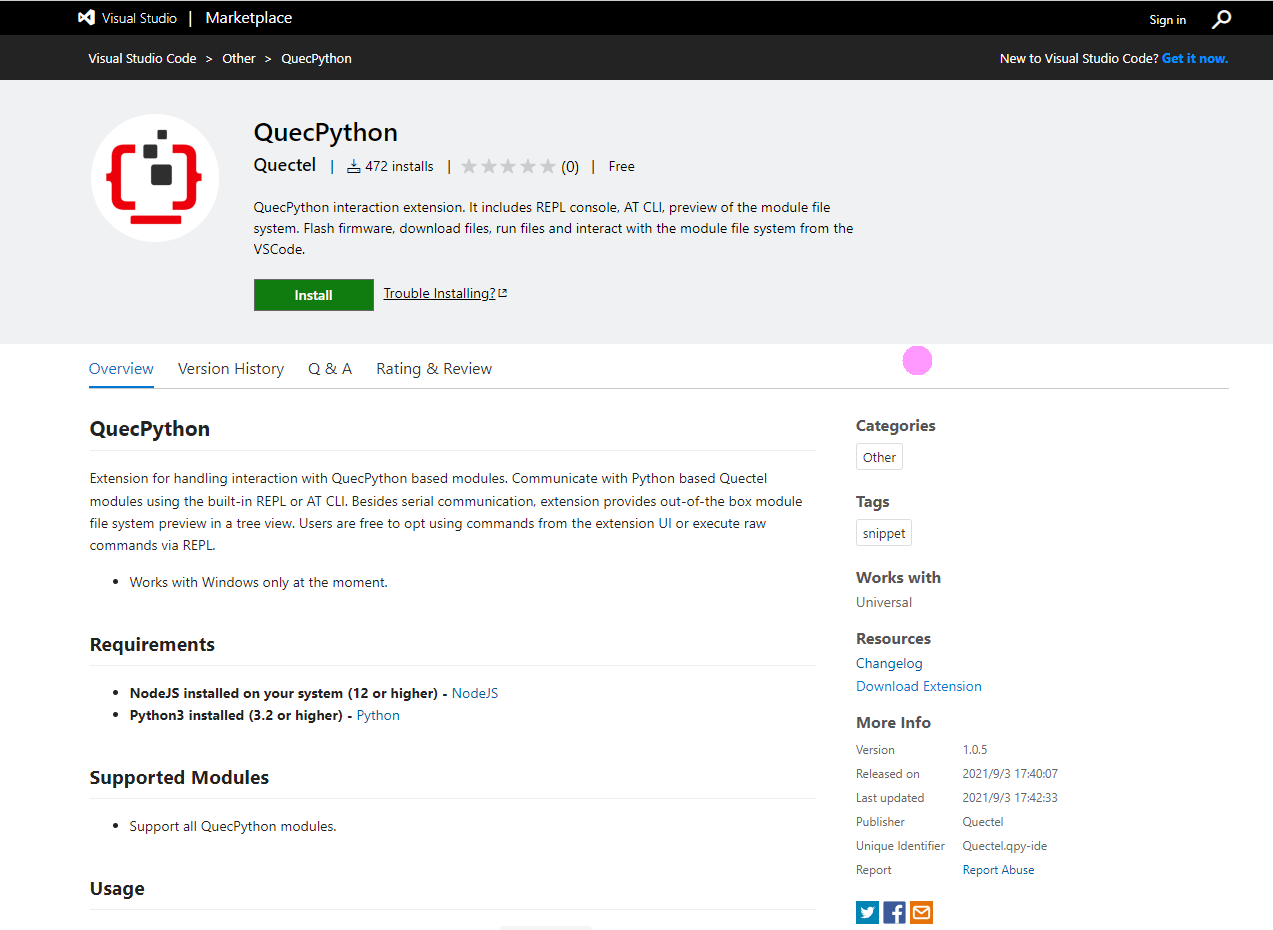Click Sign in

[1167, 20]
